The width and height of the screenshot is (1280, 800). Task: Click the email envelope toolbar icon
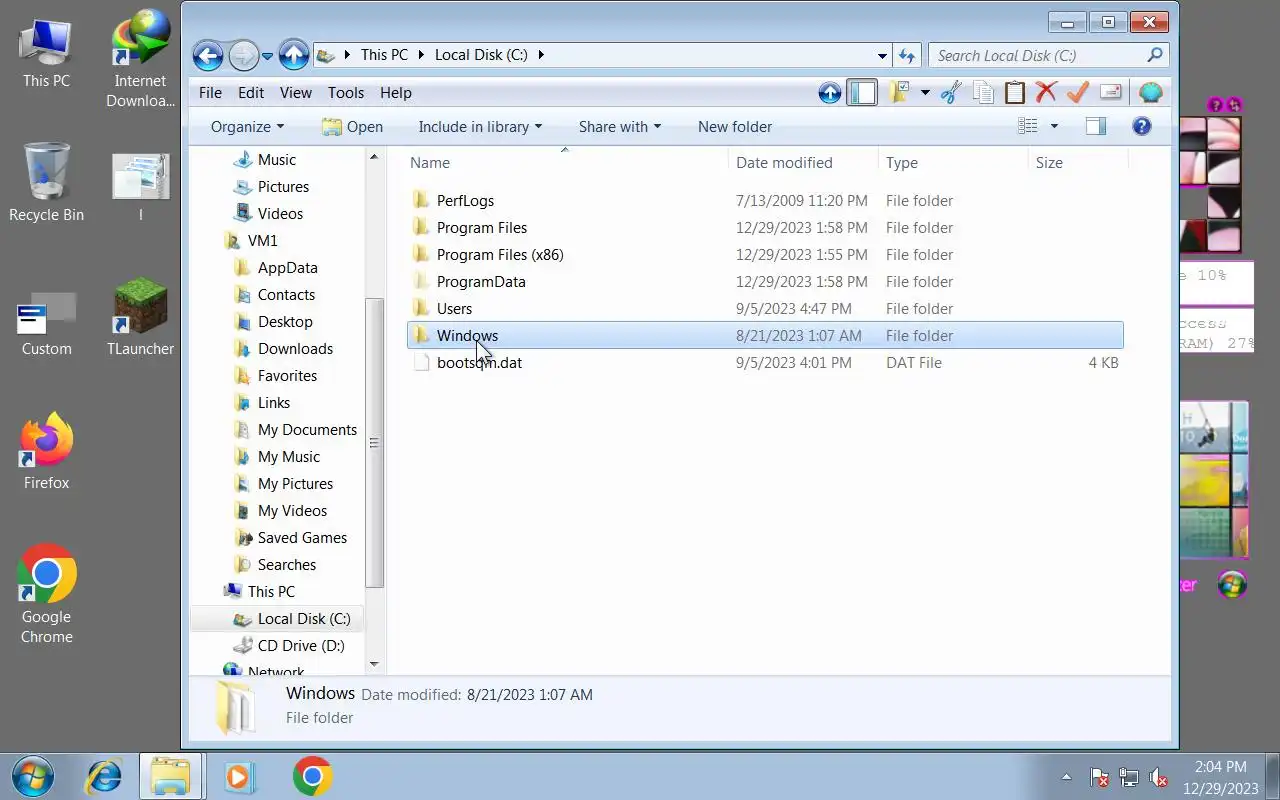coord(1110,93)
